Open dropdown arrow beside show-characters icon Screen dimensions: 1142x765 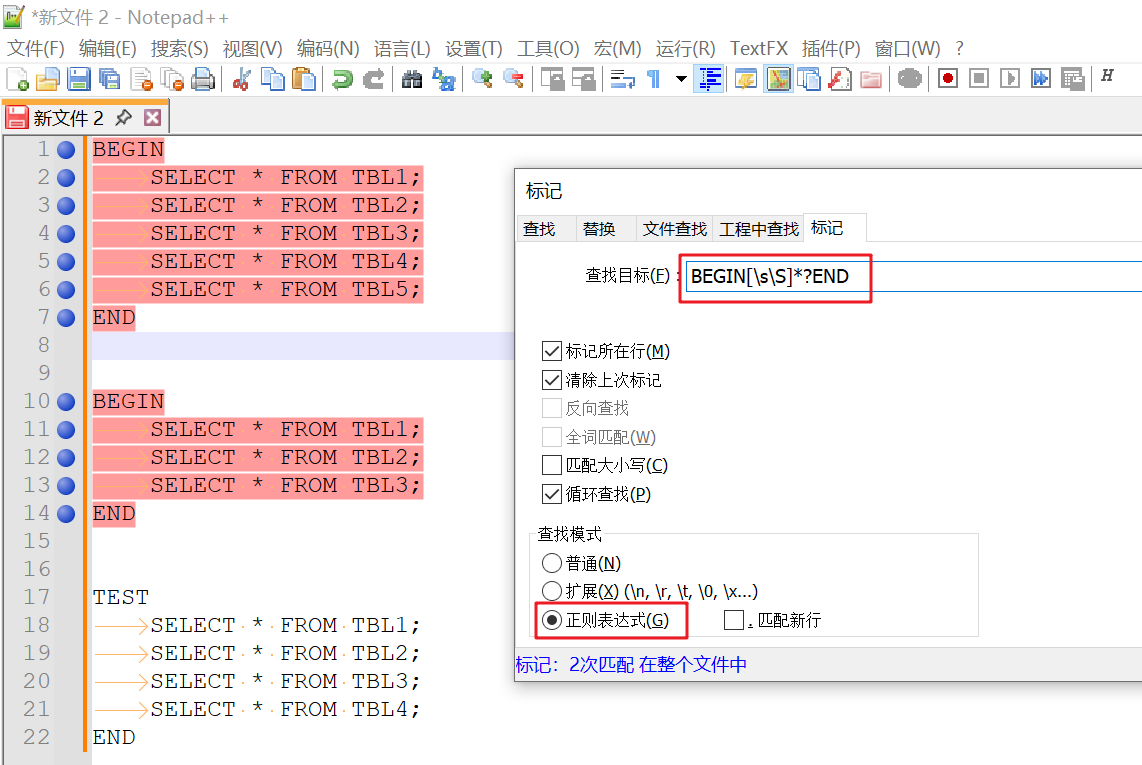681,79
